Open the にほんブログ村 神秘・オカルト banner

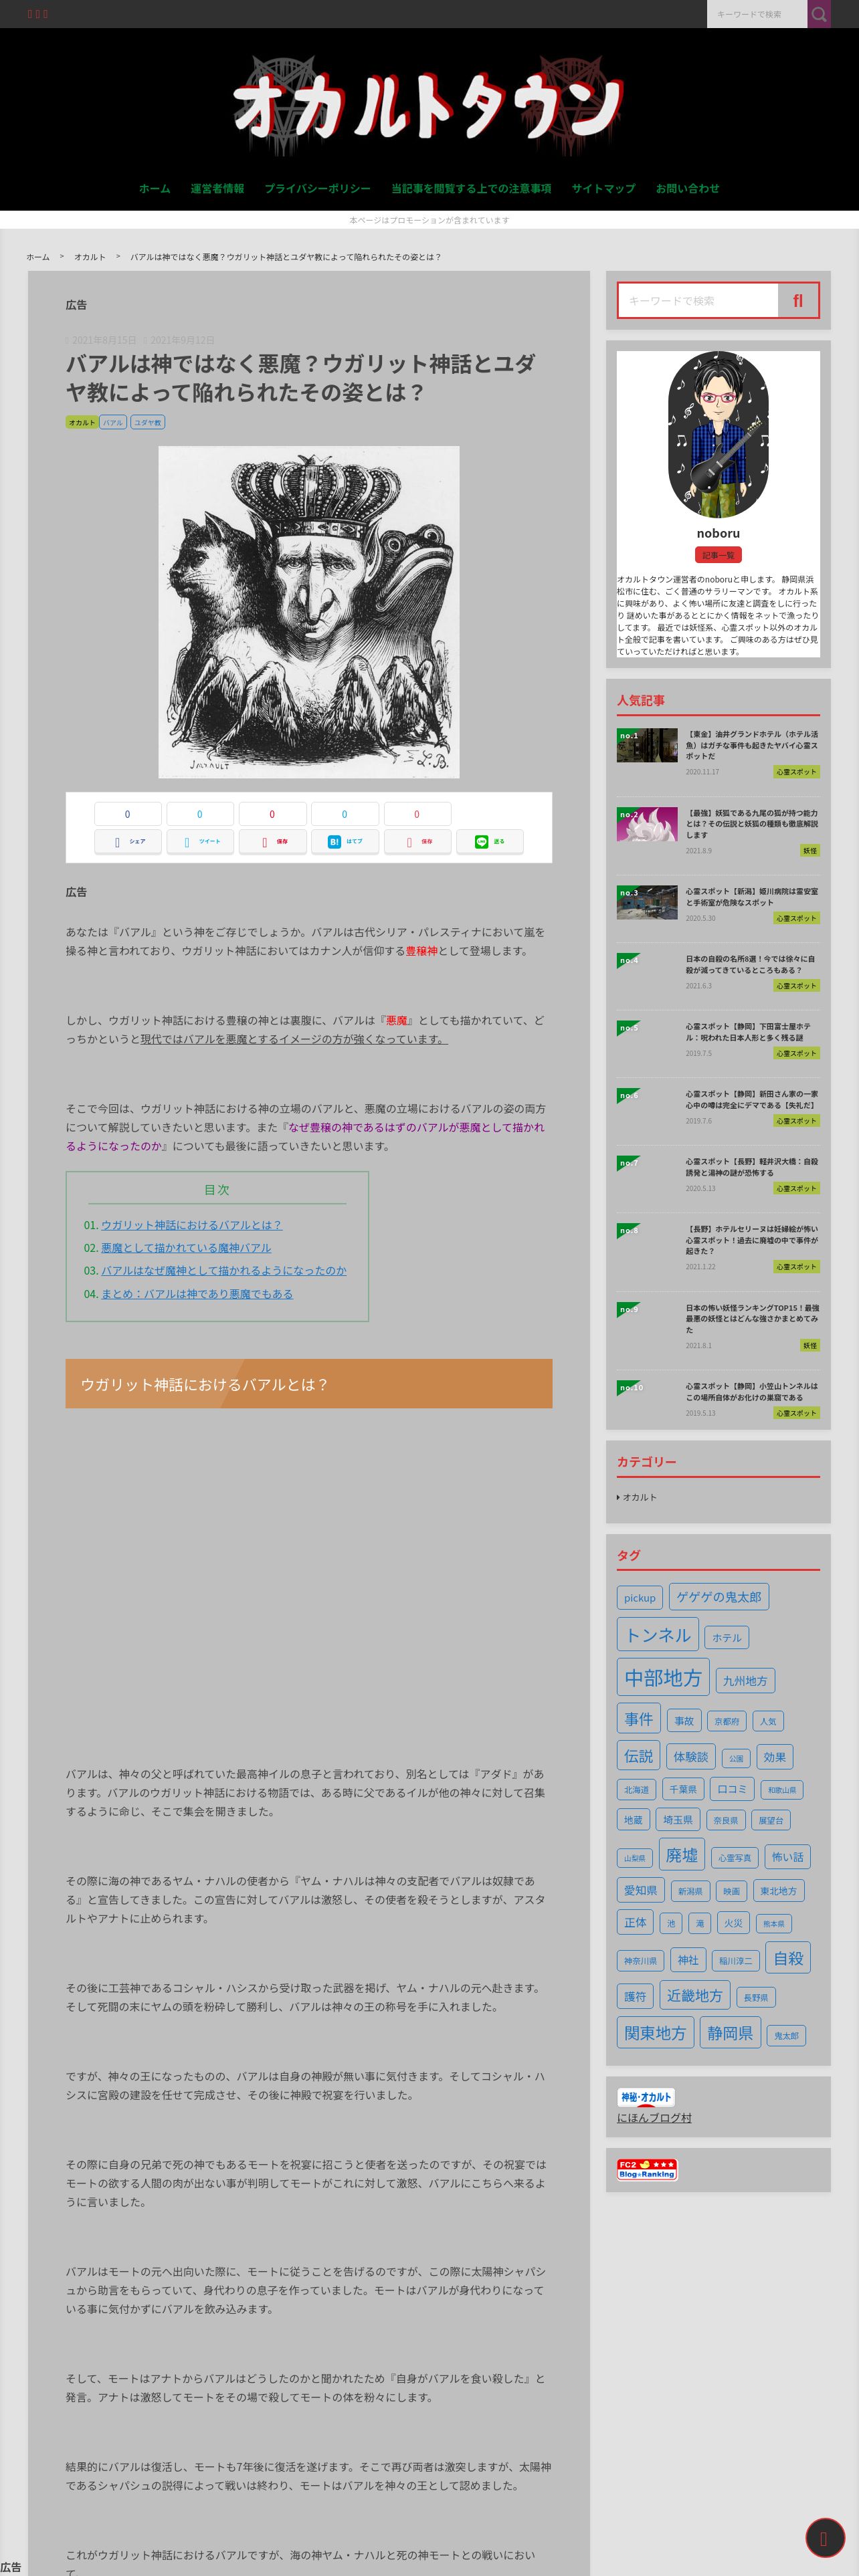click(646, 2097)
